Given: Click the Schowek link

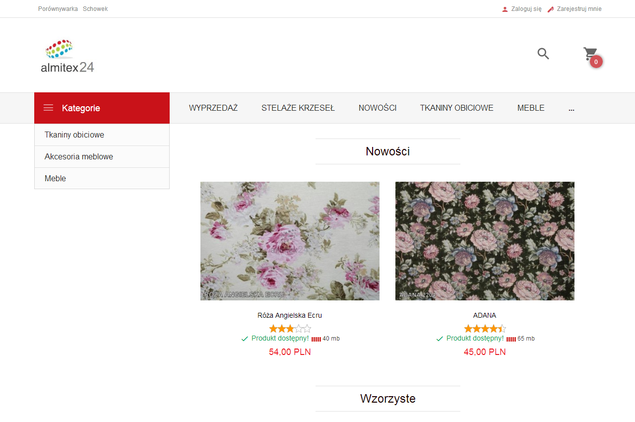Looking at the screenshot, I should coord(95,8).
